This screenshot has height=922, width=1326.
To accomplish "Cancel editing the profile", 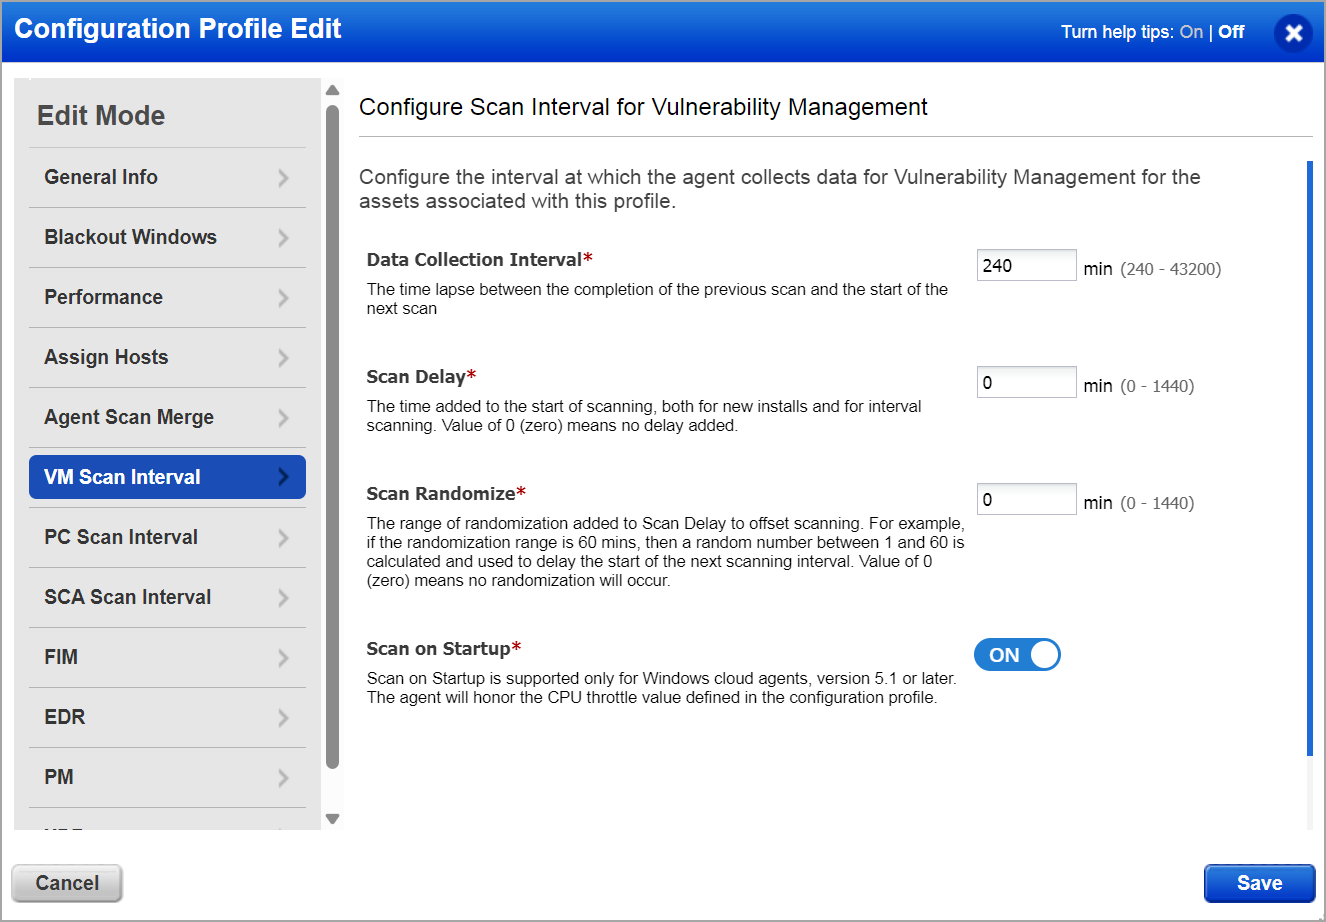I will pos(67,883).
